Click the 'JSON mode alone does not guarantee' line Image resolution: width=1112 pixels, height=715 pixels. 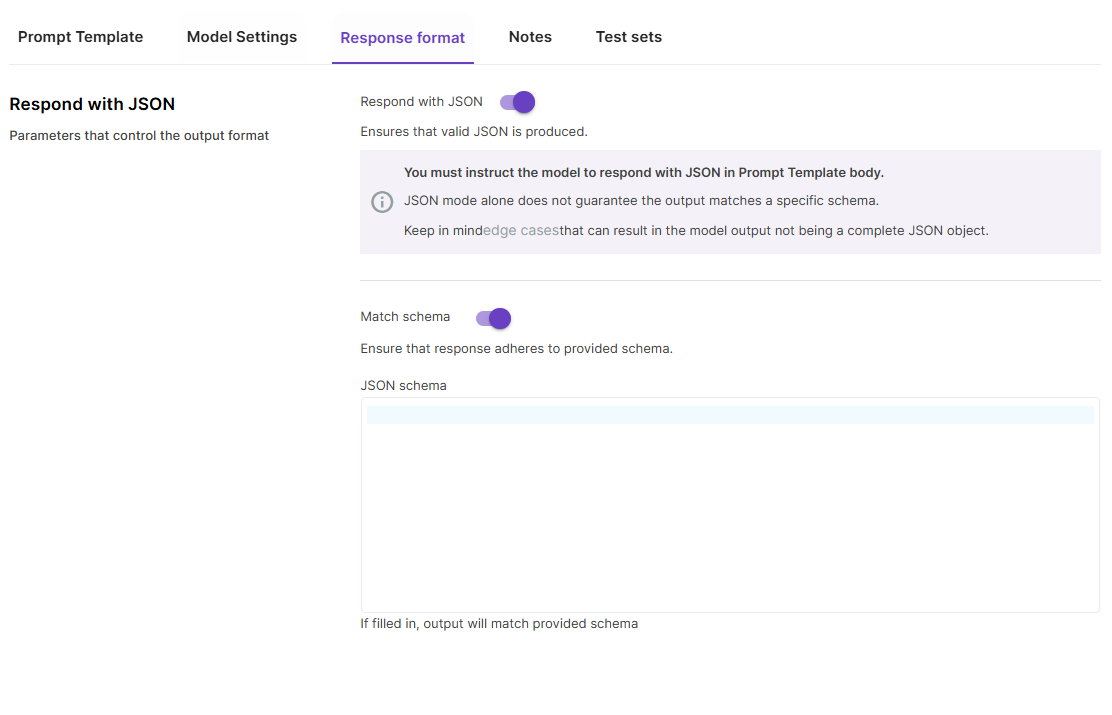point(641,201)
